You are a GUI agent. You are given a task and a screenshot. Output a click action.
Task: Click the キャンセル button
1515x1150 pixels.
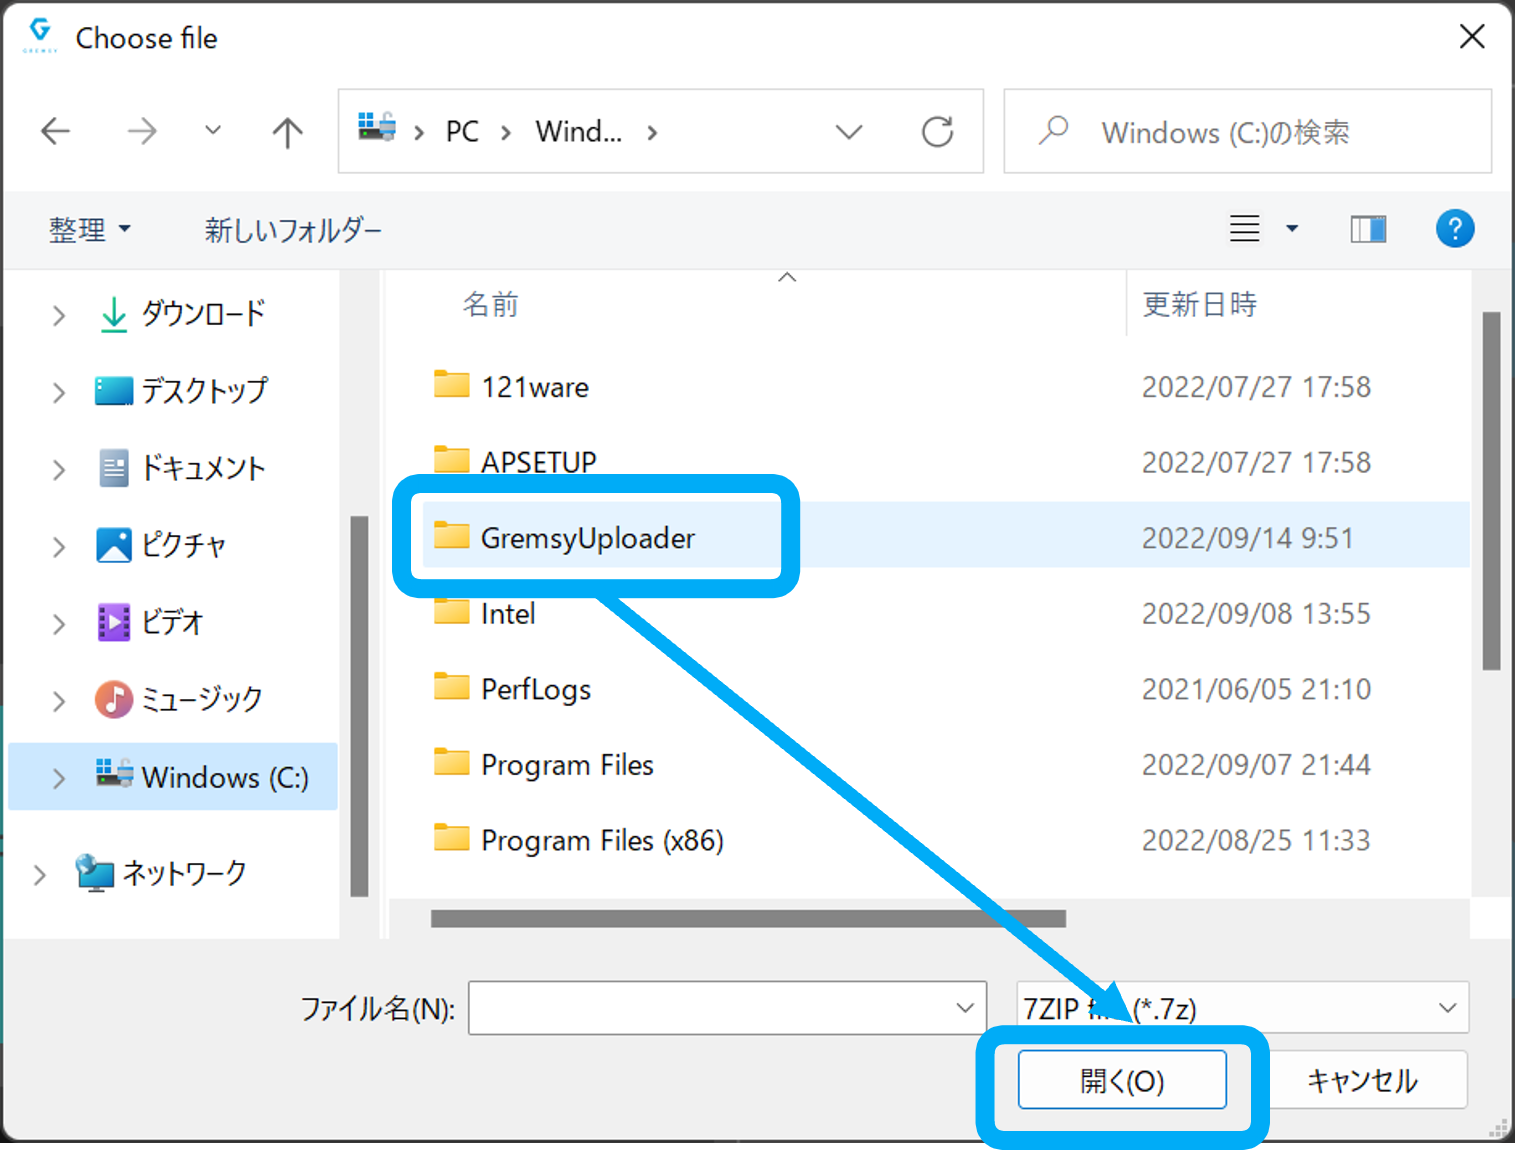coord(1362,1080)
